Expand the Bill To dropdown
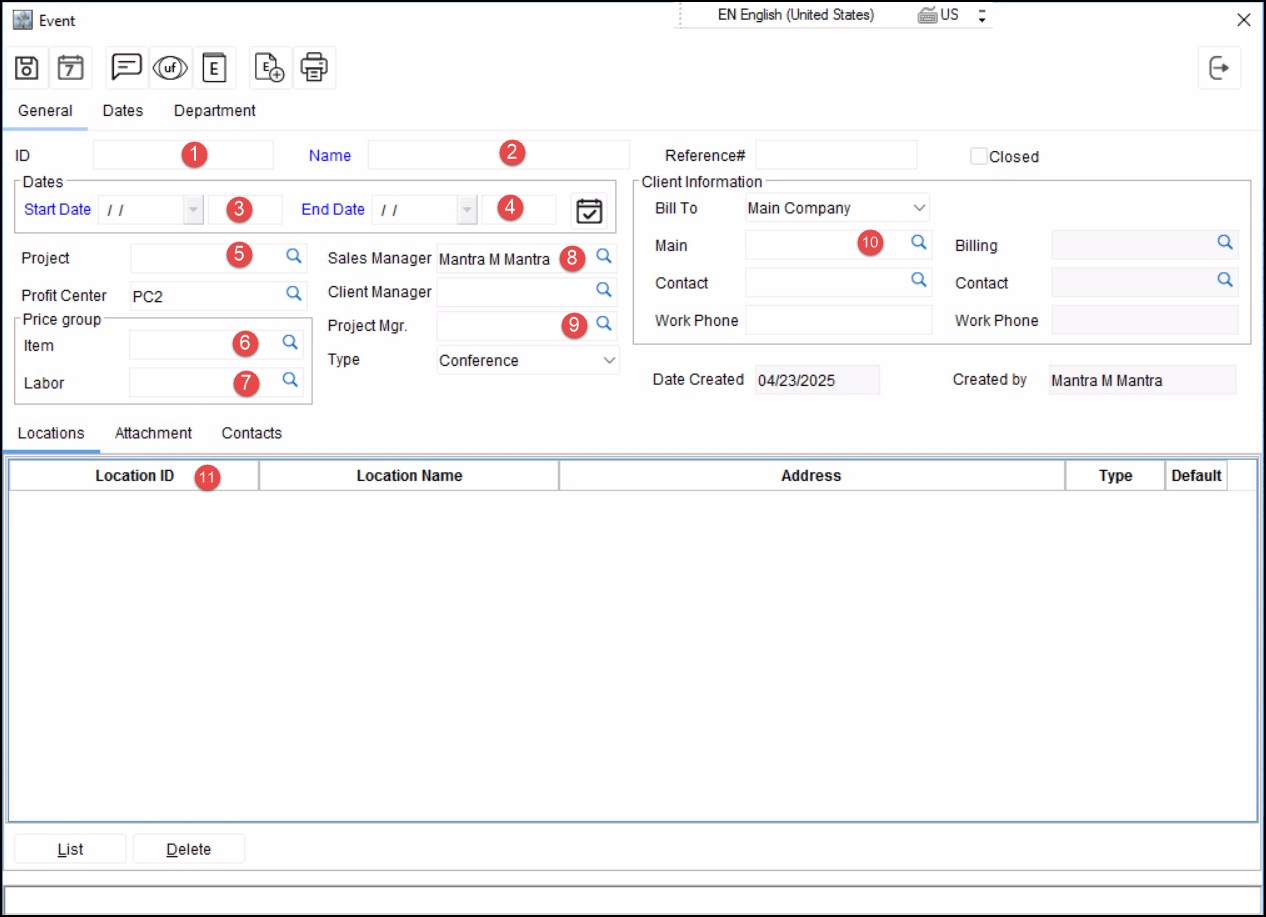 point(919,208)
